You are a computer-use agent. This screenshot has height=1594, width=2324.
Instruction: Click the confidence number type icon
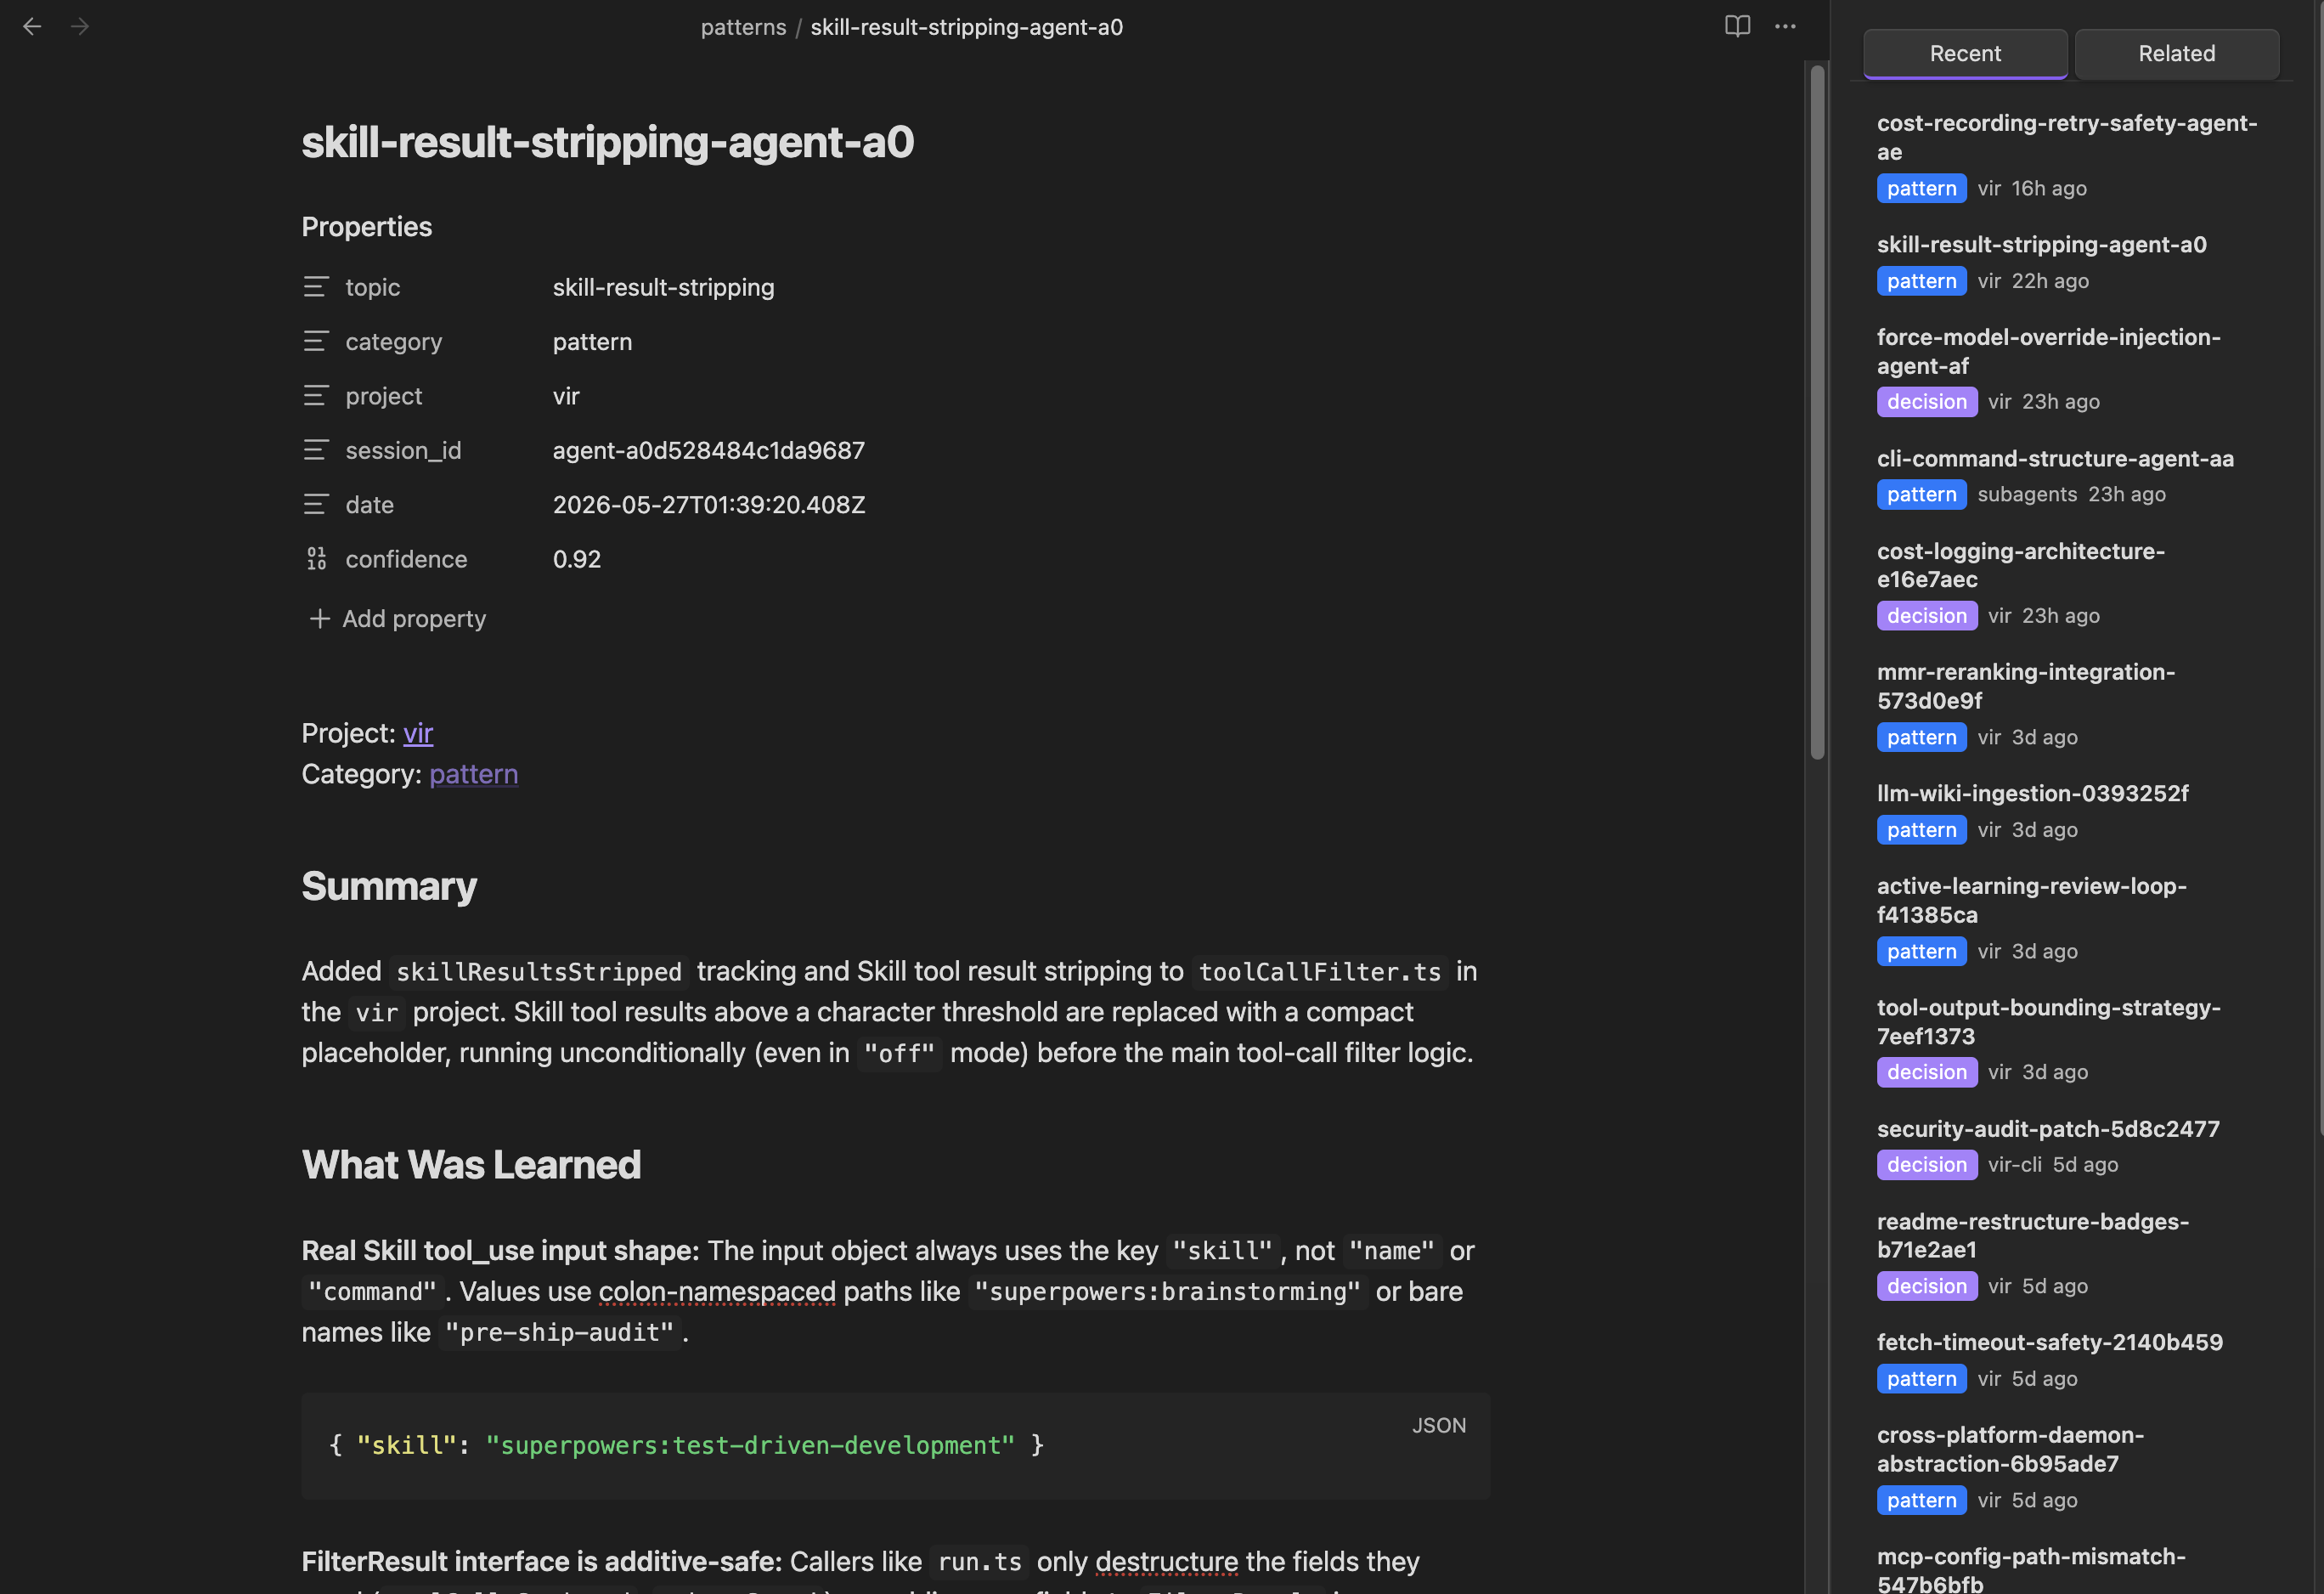pyautogui.click(x=316, y=559)
